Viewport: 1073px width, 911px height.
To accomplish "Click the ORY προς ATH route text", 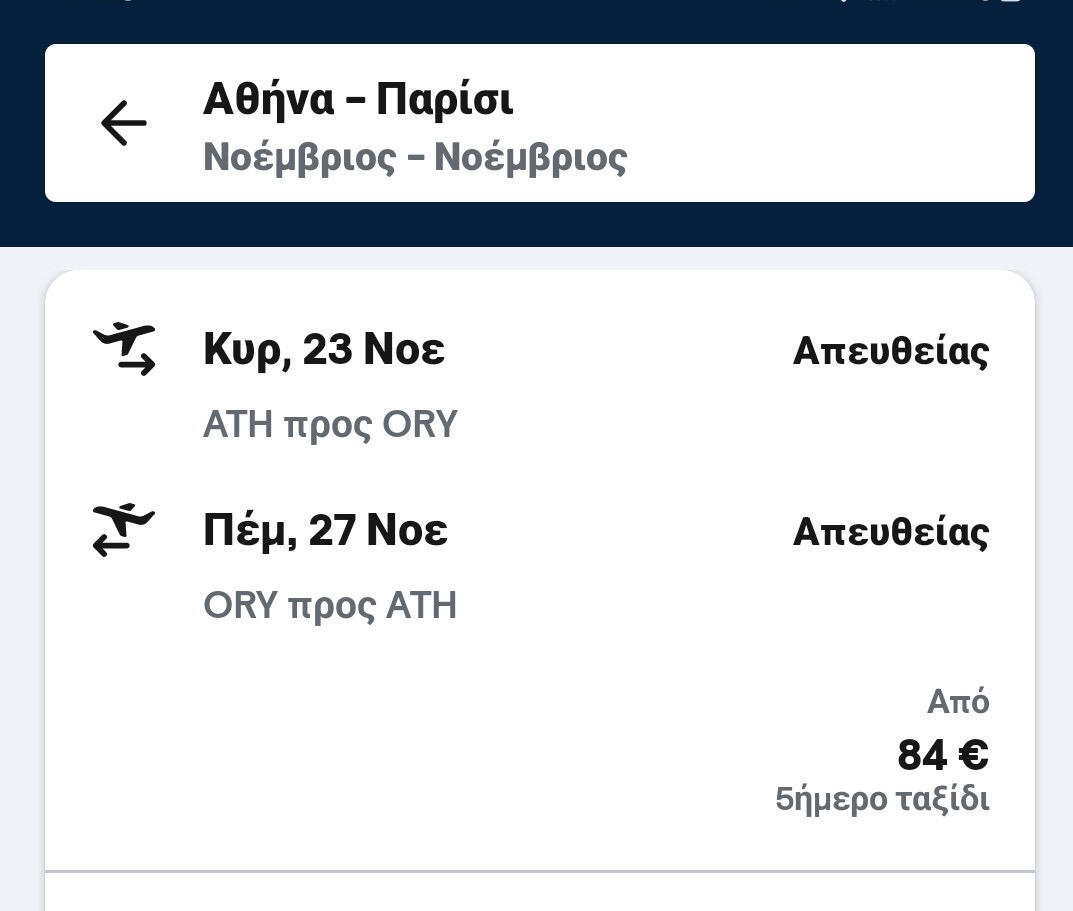I will [330, 605].
